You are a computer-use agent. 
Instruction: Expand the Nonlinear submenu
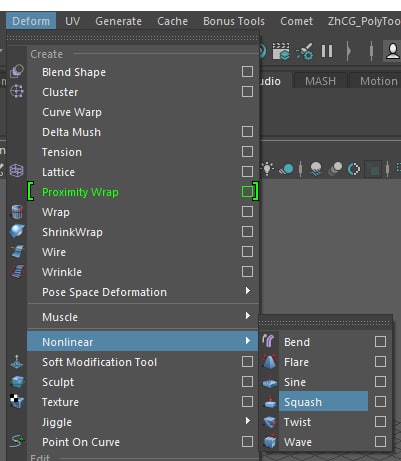tap(143, 341)
